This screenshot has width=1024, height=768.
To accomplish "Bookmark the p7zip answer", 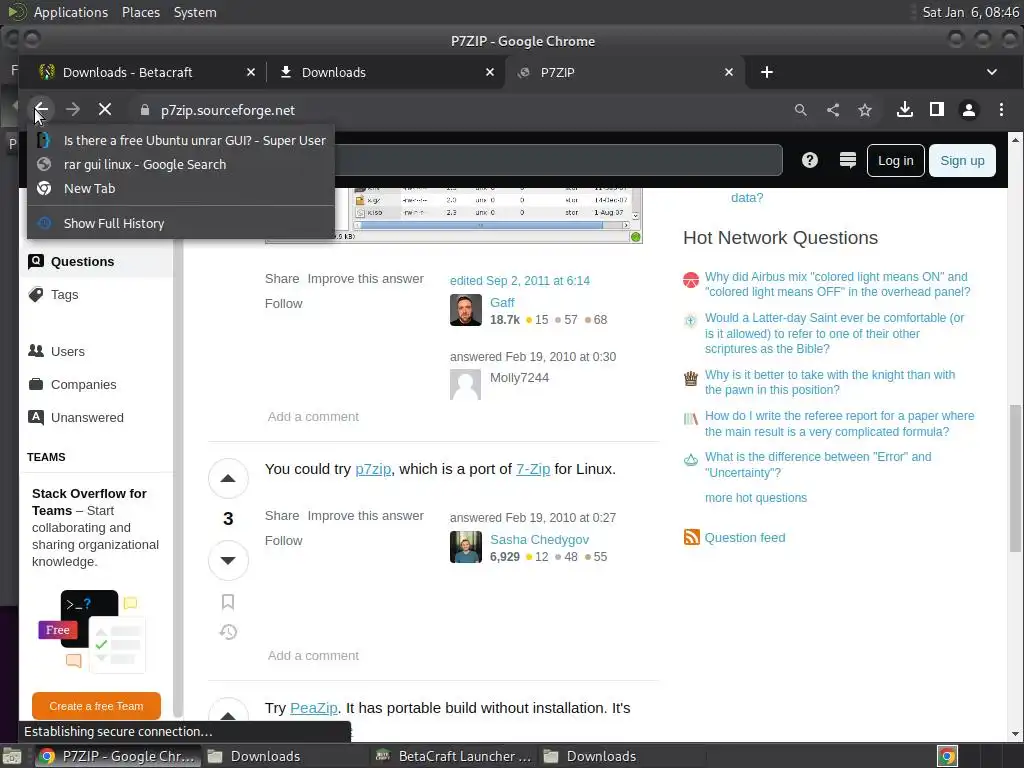I will pyautogui.click(x=228, y=601).
